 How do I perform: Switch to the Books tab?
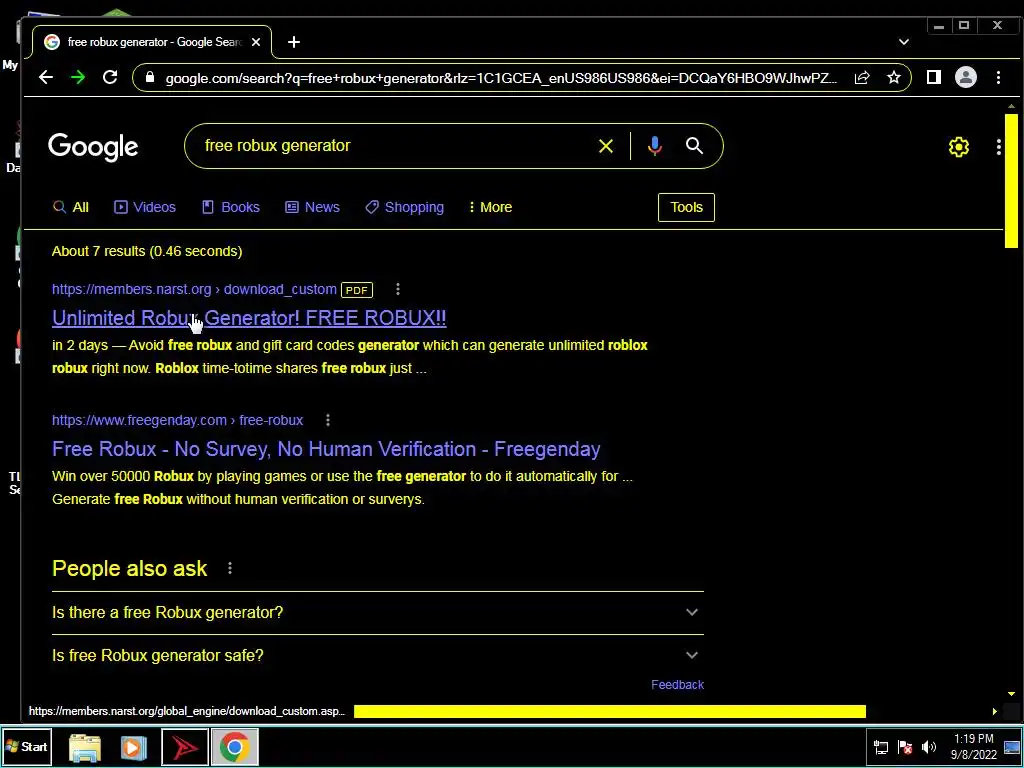pyautogui.click(x=231, y=207)
